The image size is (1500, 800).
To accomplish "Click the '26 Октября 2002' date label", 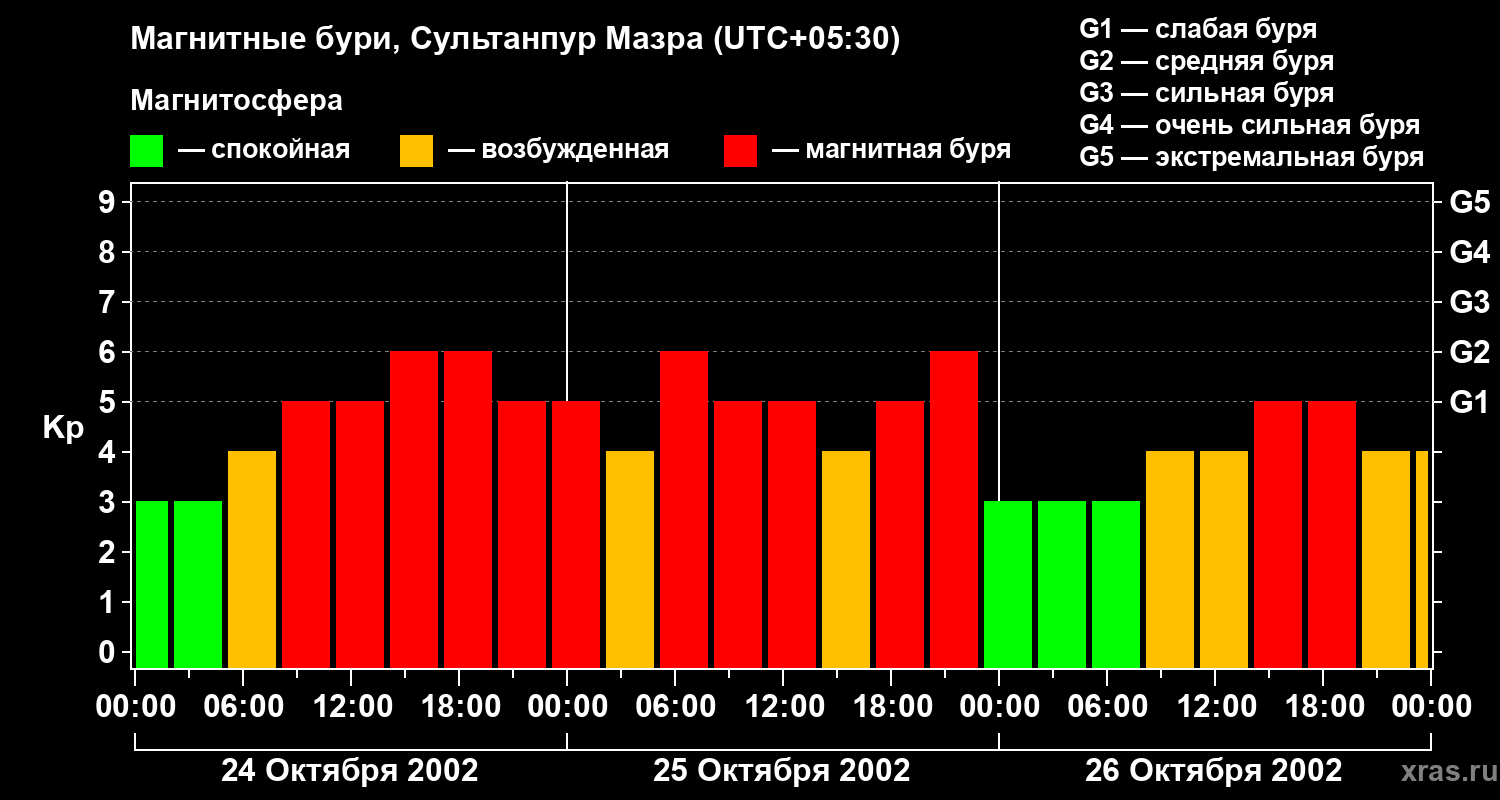I will (x=1214, y=771).
